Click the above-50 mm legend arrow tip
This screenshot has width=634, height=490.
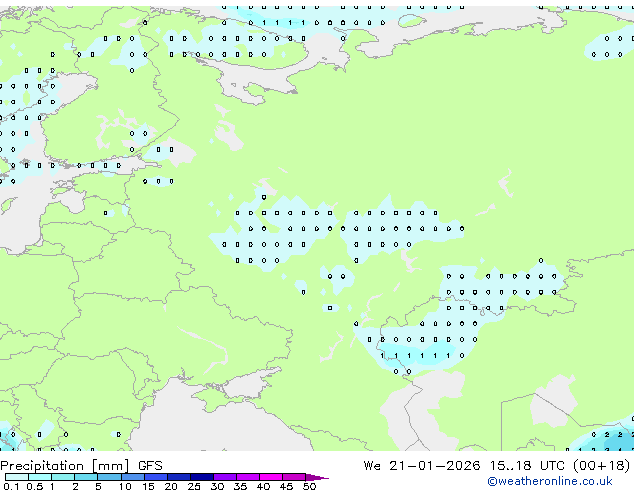[x=317, y=477]
